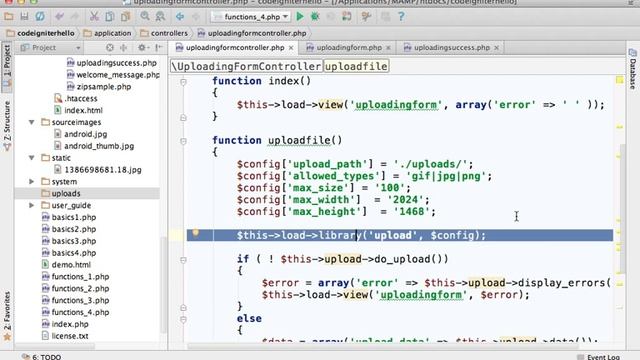Select functions_3.php in project tree
The height and width of the screenshot is (360, 640).
click(80, 300)
